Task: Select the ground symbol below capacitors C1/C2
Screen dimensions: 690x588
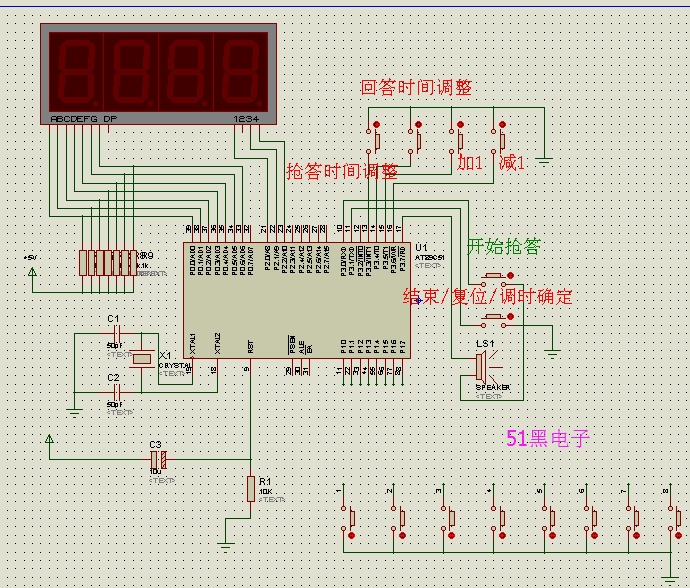Action: [x=74, y=413]
